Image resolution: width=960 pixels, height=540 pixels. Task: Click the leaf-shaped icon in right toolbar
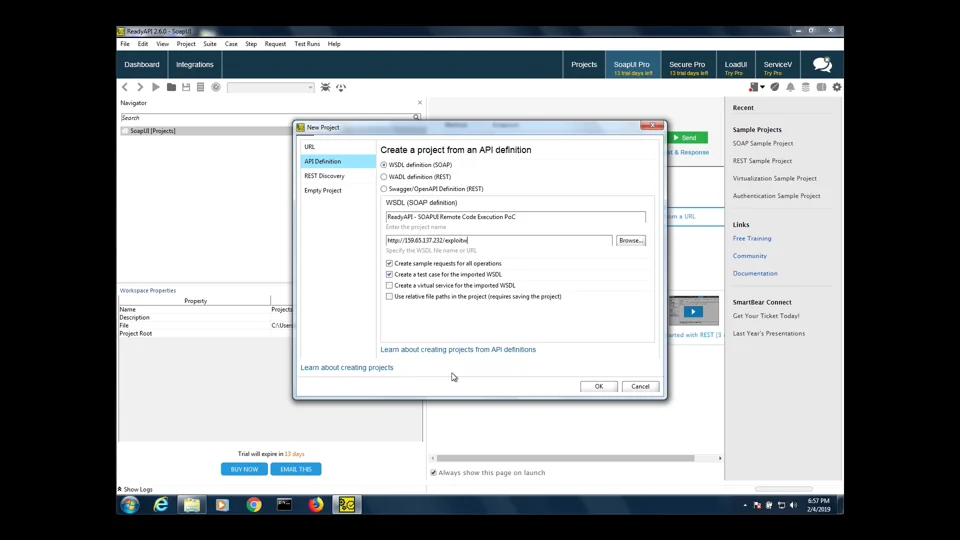pyautogui.click(x=775, y=88)
